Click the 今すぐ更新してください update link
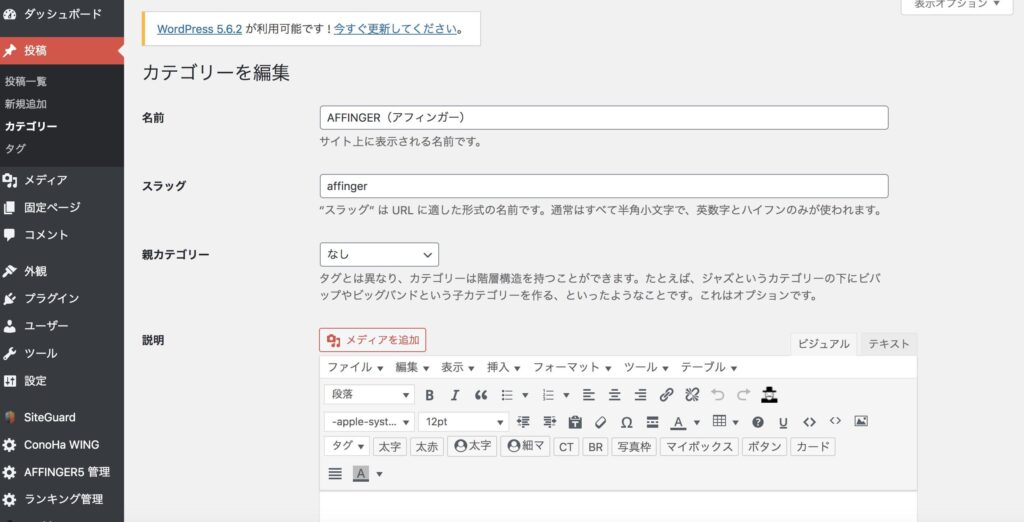This screenshot has height=522, width=1024. (x=395, y=29)
